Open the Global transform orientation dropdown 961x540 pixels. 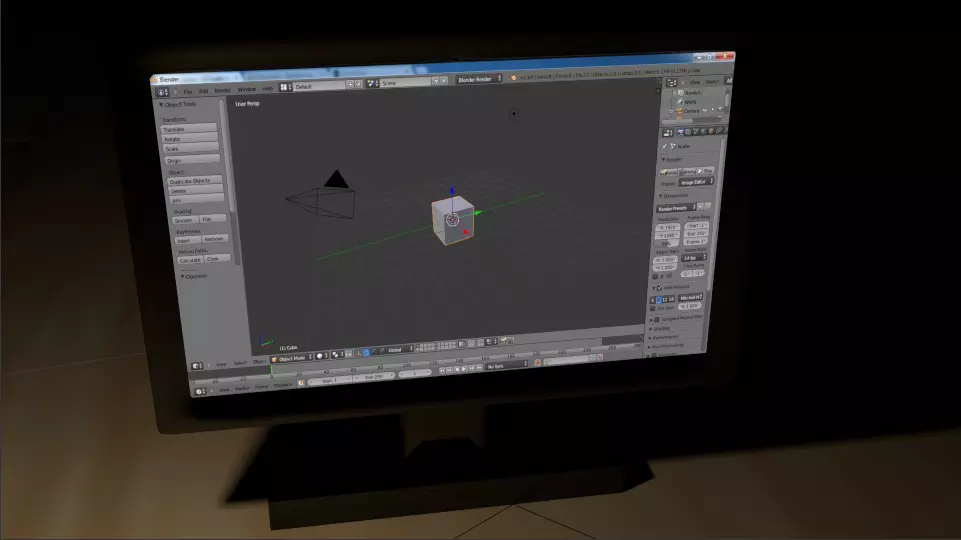coord(400,349)
